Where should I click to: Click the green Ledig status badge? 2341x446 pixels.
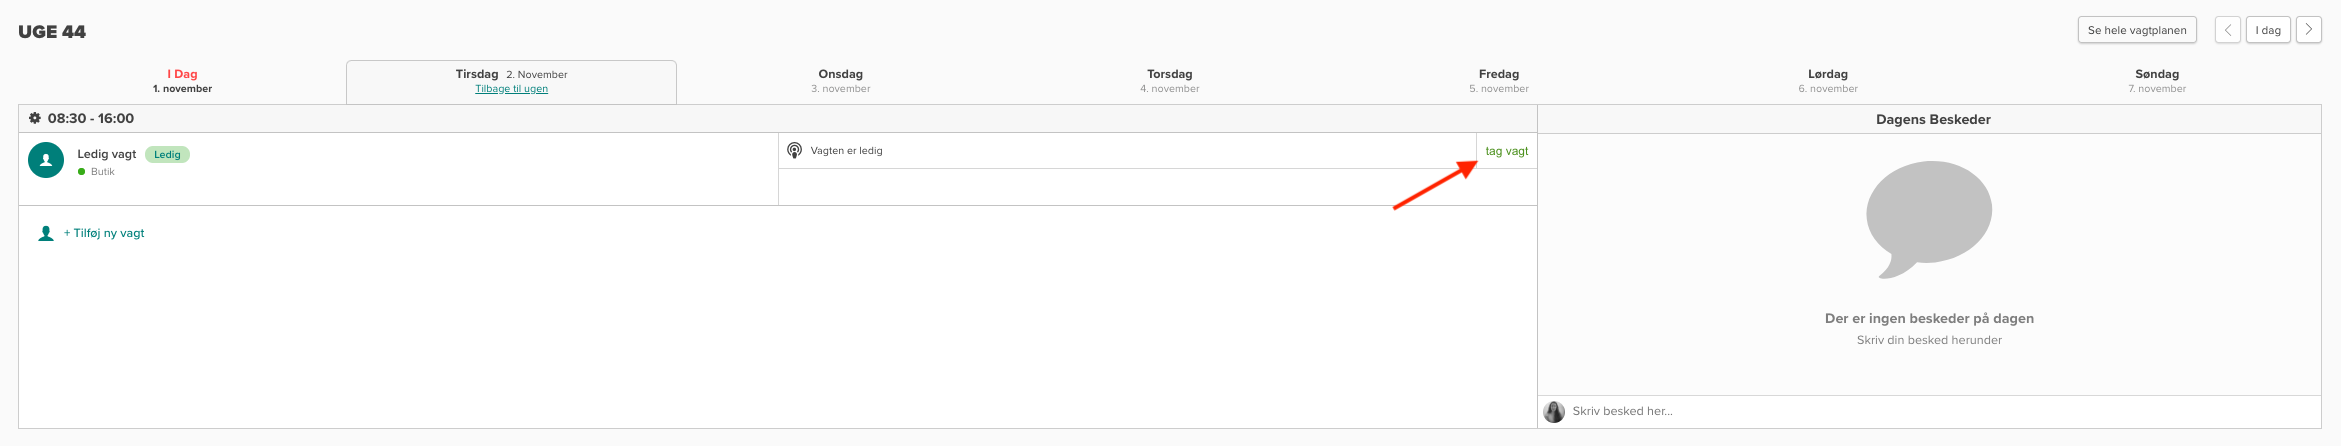tap(167, 154)
